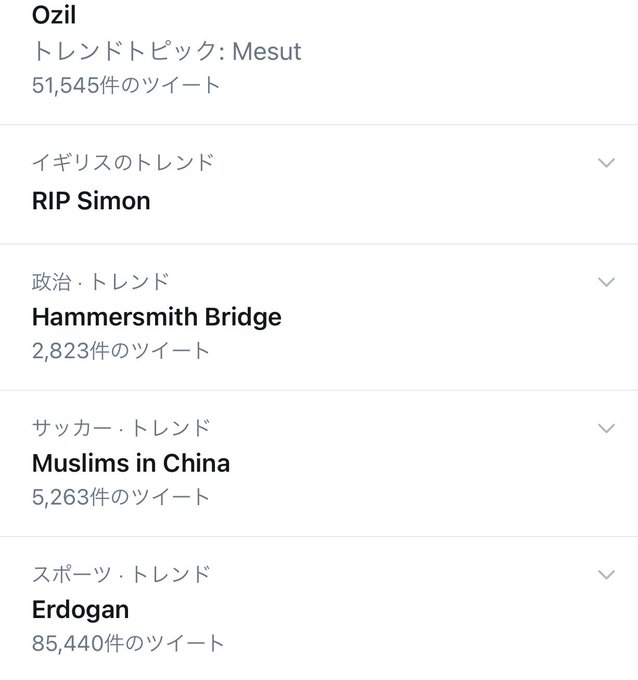Open the Erdogan trend
638x680 pixels.
pos(80,610)
